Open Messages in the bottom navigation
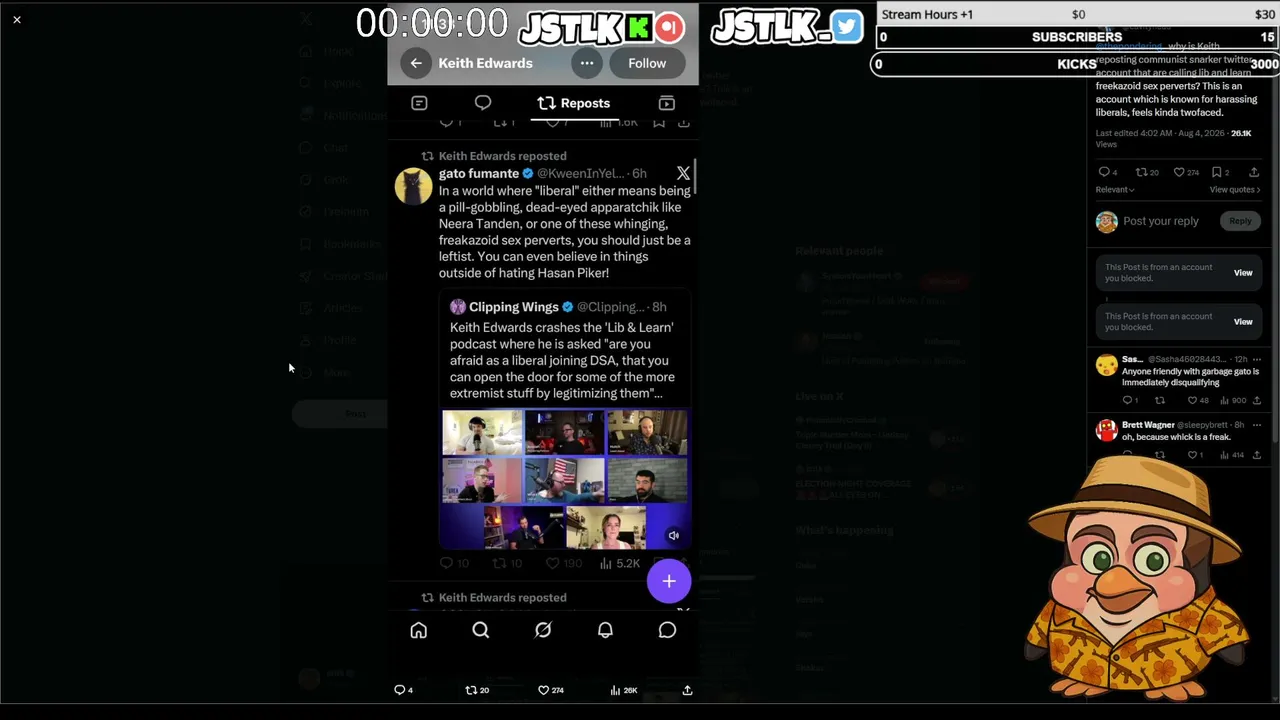This screenshot has height=720, width=1280. [667, 630]
